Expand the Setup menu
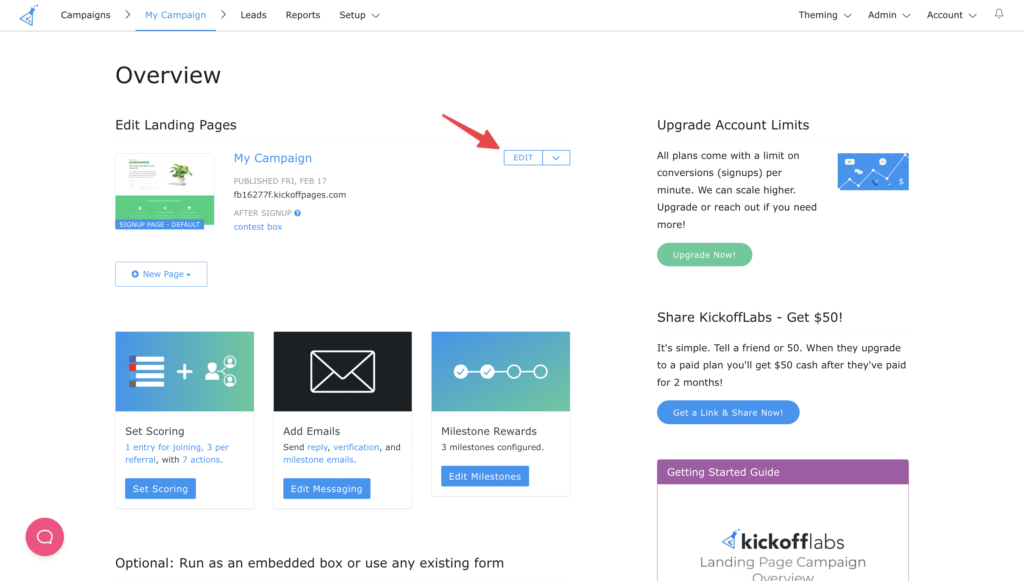This screenshot has height=581, width=1024. (359, 15)
